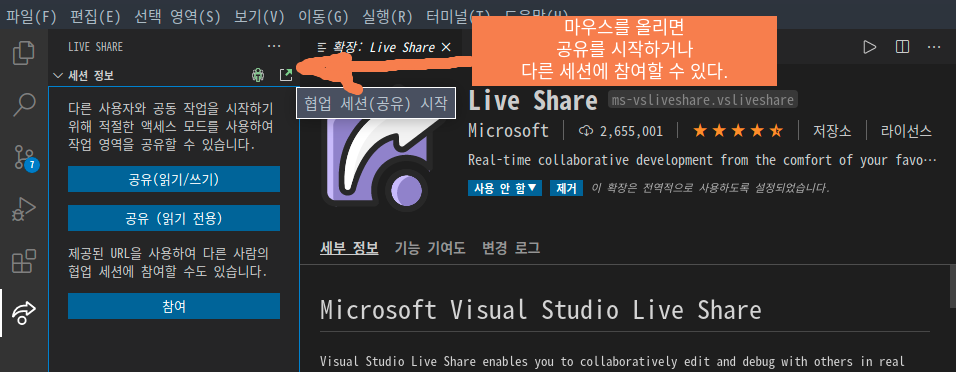Open the 라이선스 license link

coord(906,131)
